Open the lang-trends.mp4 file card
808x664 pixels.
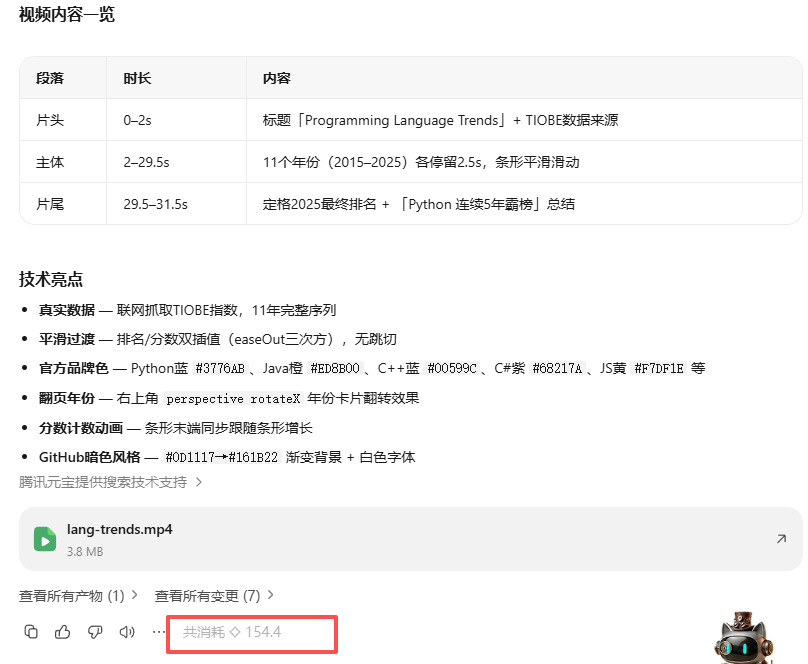click(x=411, y=539)
